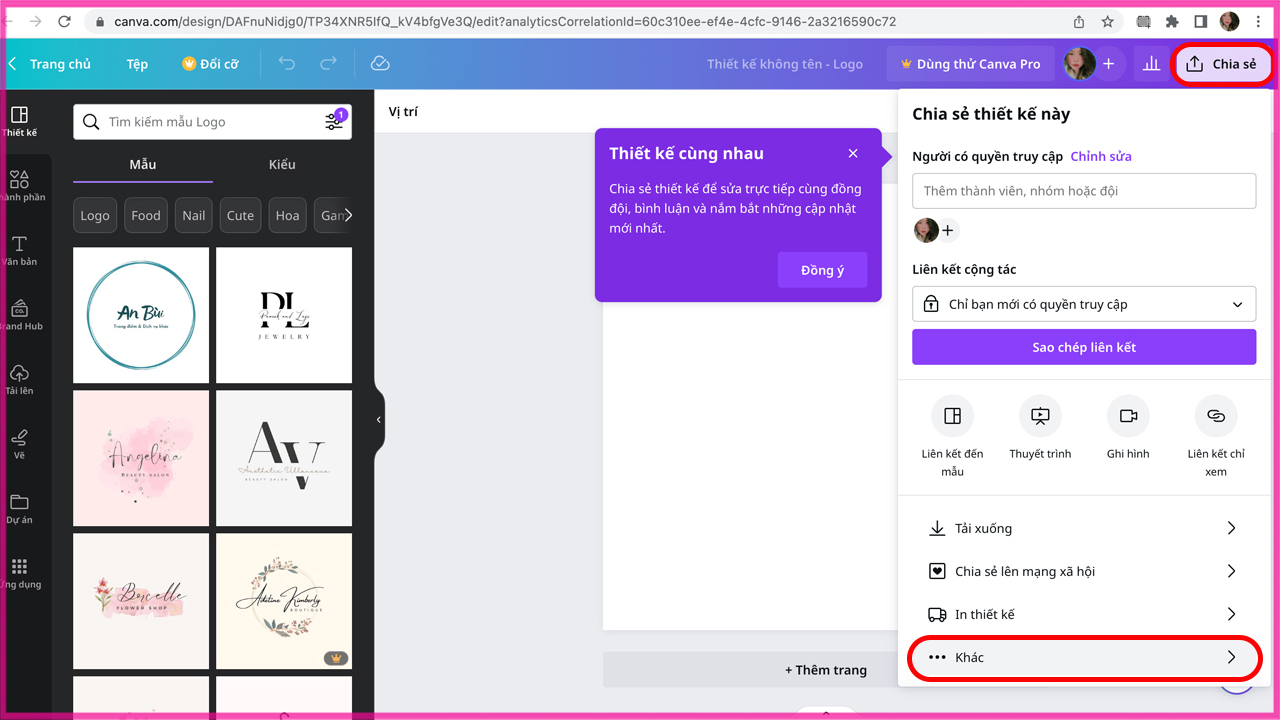1280x720 pixels.
Task: Choose Liên kết chỉ xem view-only link
Action: tap(1216, 436)
